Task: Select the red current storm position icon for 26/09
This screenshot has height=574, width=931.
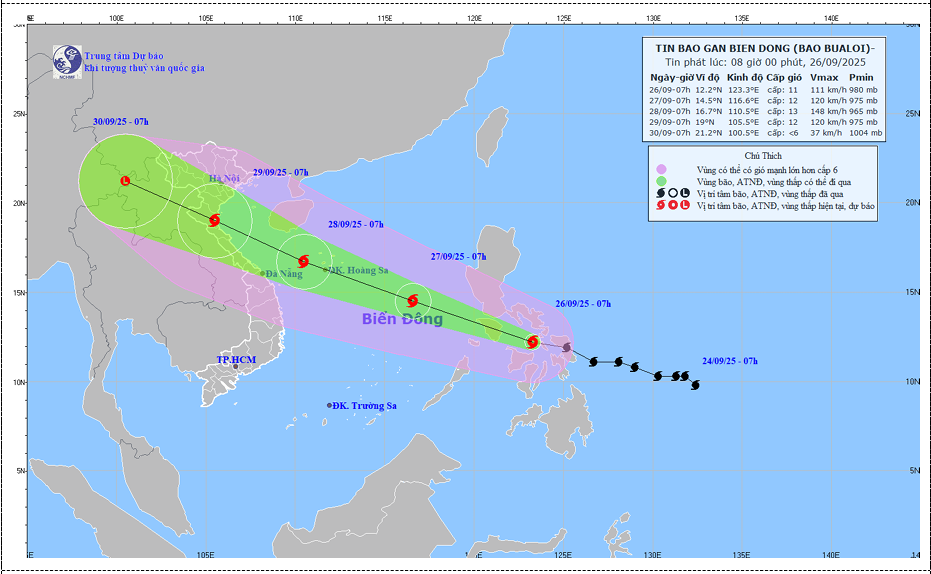Action: click(532, 342)
